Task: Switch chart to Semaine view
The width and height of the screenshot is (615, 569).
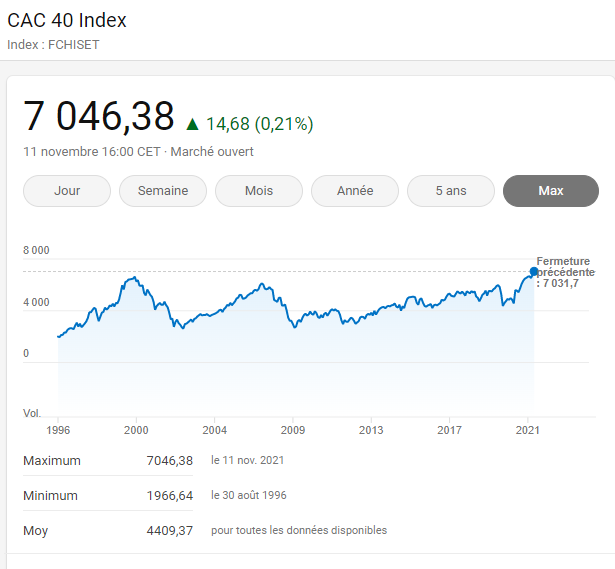Action: tap(163, 191)
